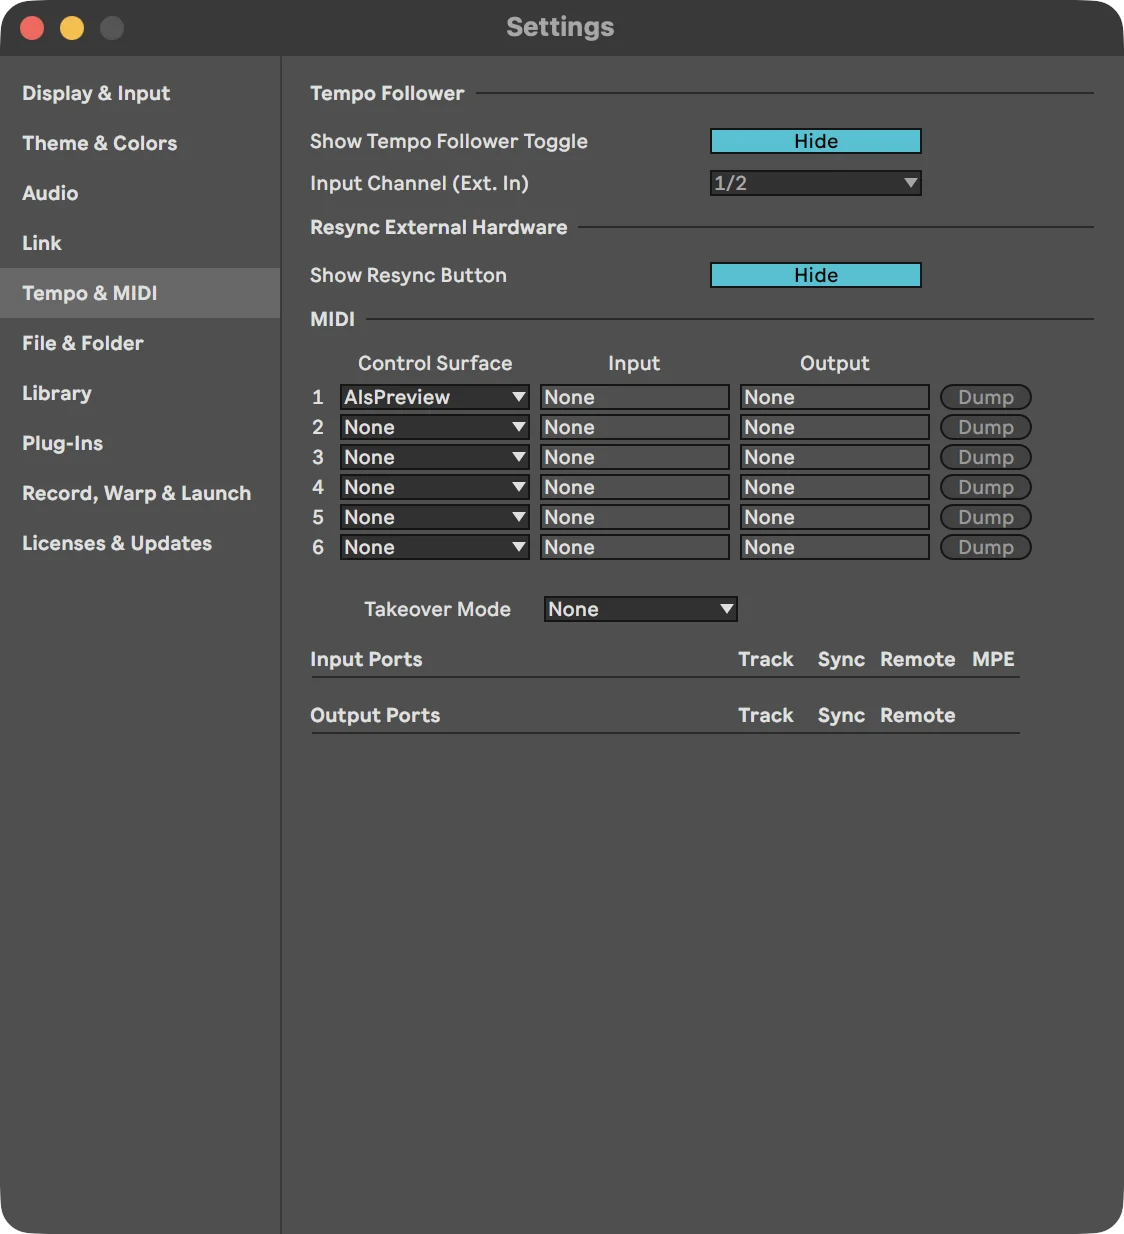The width and height of the screenshot is (1124, 1234).
Task: Click Input field for control surface 2
Action: (635, 427)
